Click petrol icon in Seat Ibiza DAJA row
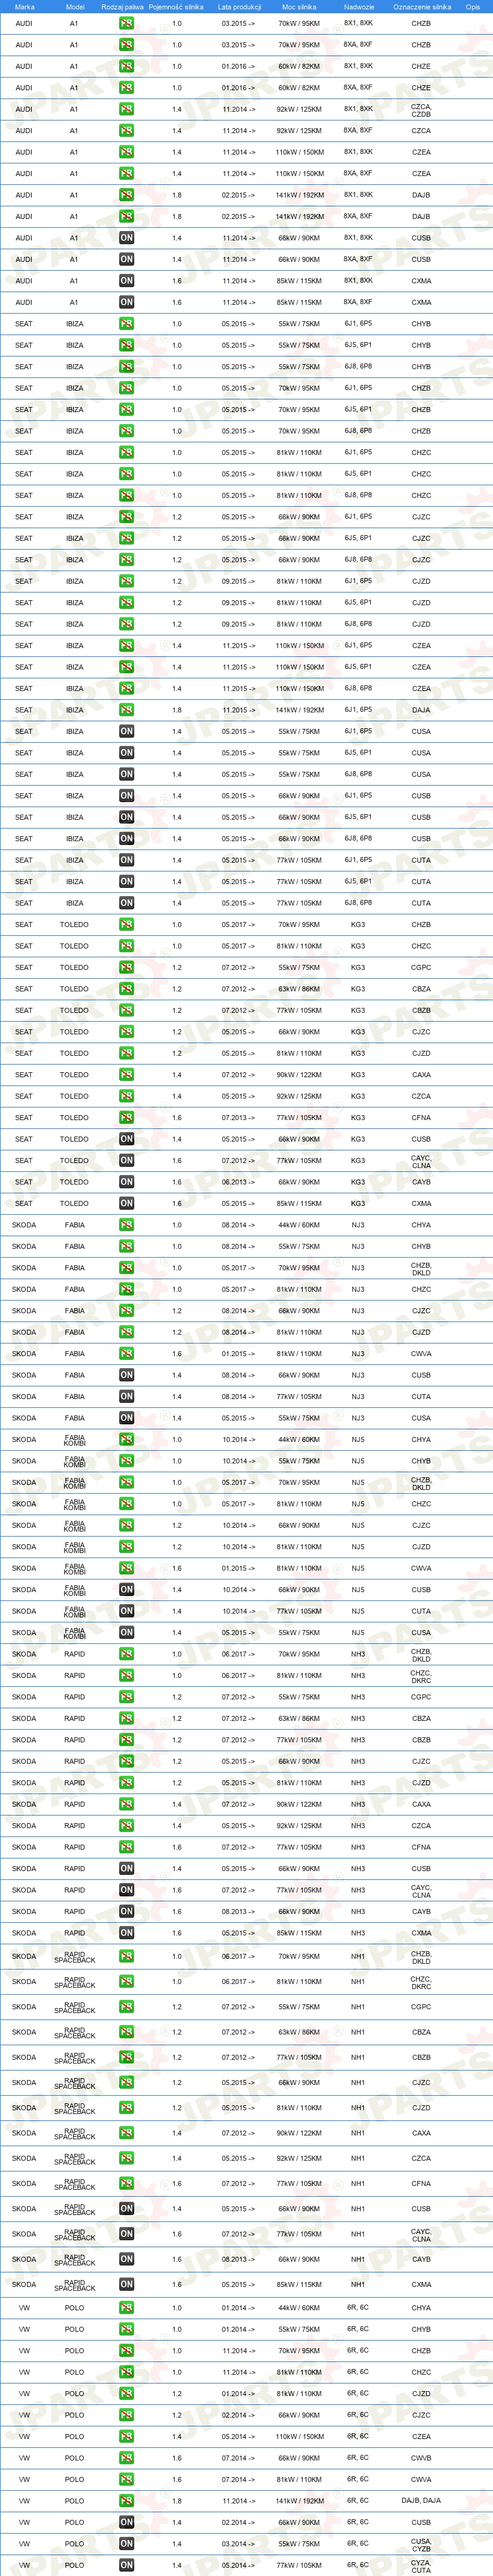Viewport: 493px width, 2576px height. tap(126, 710)
